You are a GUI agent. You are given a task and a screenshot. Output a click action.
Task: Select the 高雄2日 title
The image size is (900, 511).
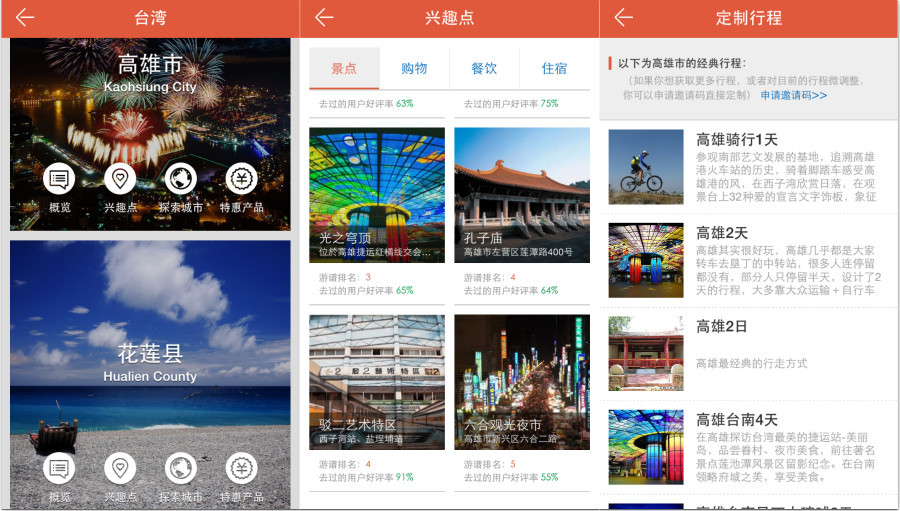(x=721, y=327)
